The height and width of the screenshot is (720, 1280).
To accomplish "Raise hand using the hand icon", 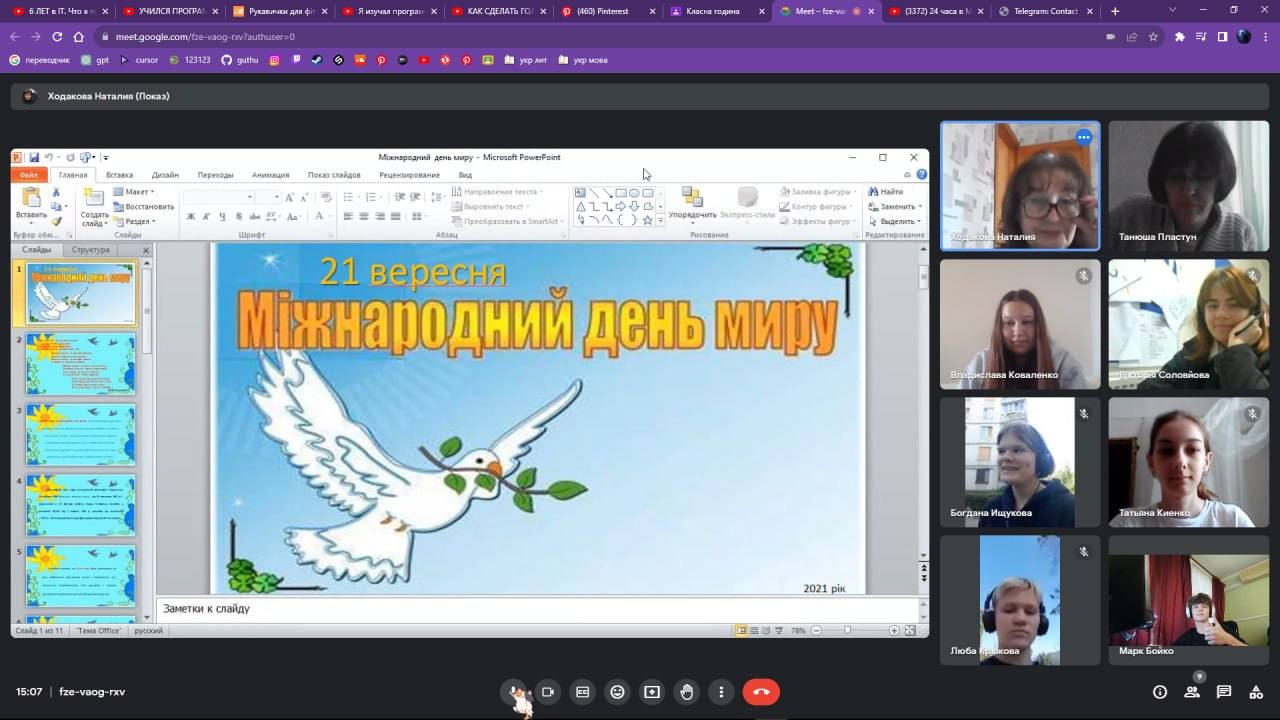I will pyautogui.click(x=687, y=692).
